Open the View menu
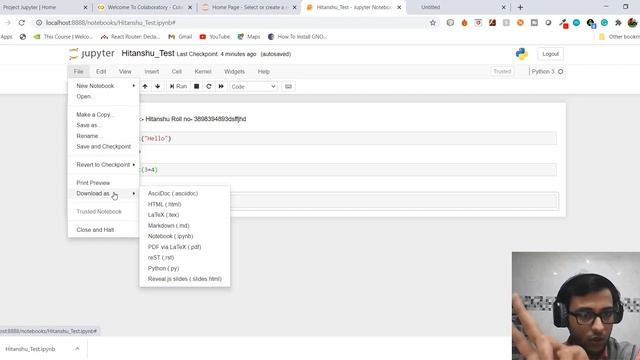Viewport: 640px width, 360px height. 125,71
